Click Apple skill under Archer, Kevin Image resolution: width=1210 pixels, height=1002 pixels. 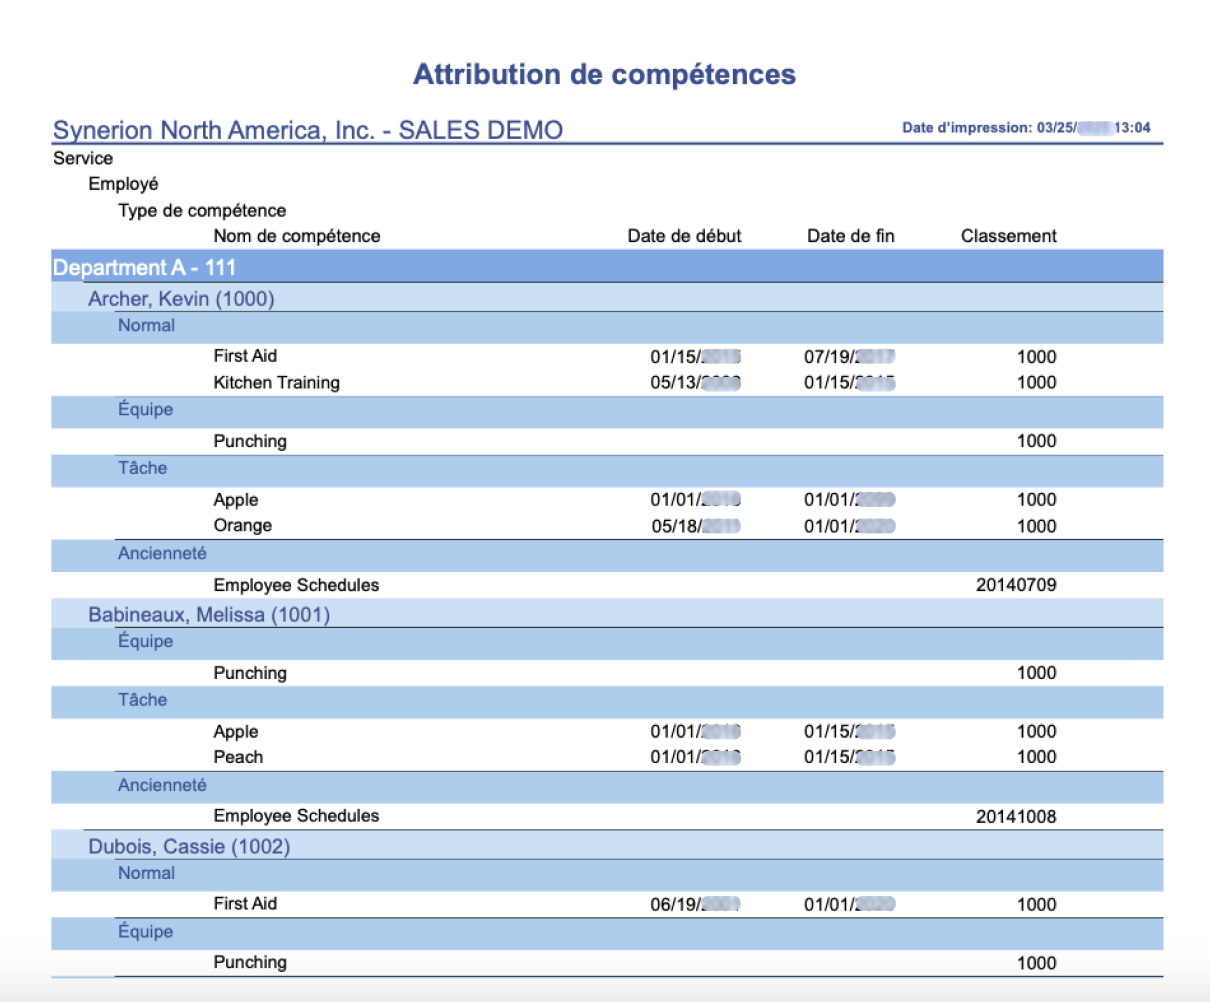click(x=236, y=500)
